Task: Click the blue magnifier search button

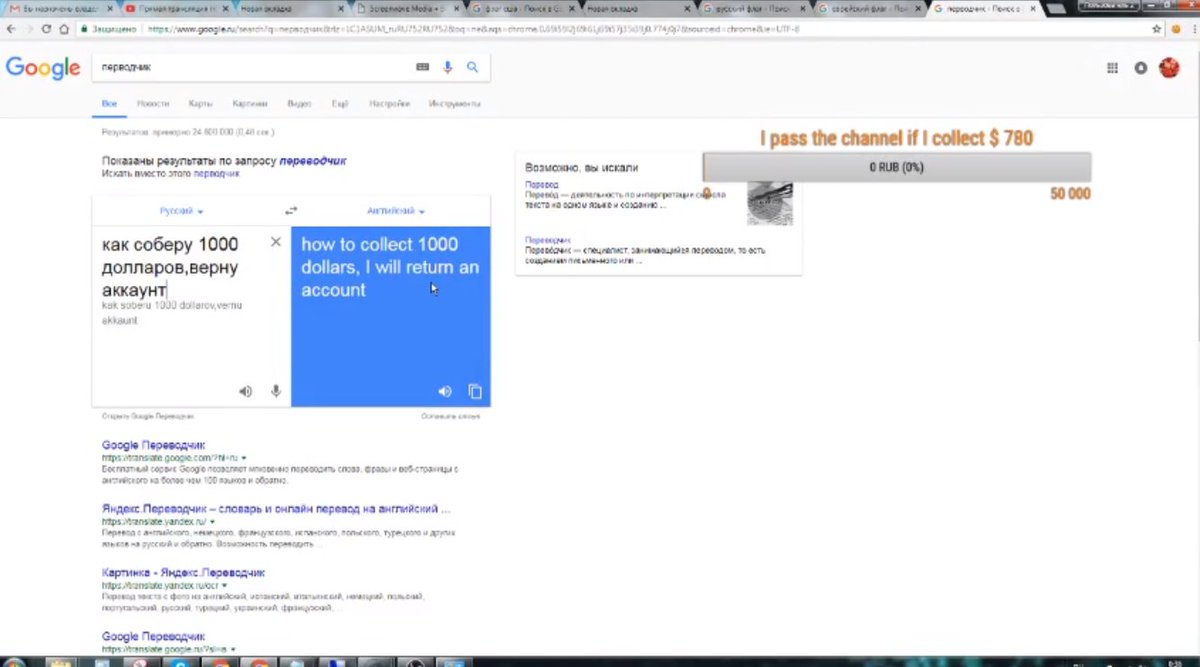Action: (x=472, y=67)
